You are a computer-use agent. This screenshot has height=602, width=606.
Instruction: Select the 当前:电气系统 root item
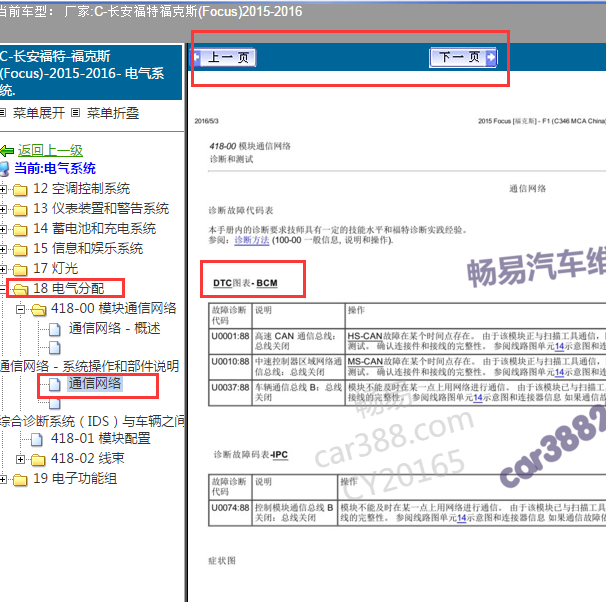click(x=55, y=169)
